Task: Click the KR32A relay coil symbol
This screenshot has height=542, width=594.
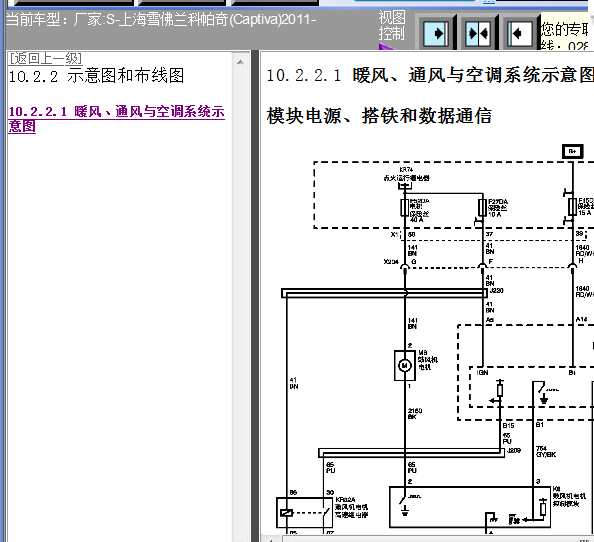Action: (287, 513)
